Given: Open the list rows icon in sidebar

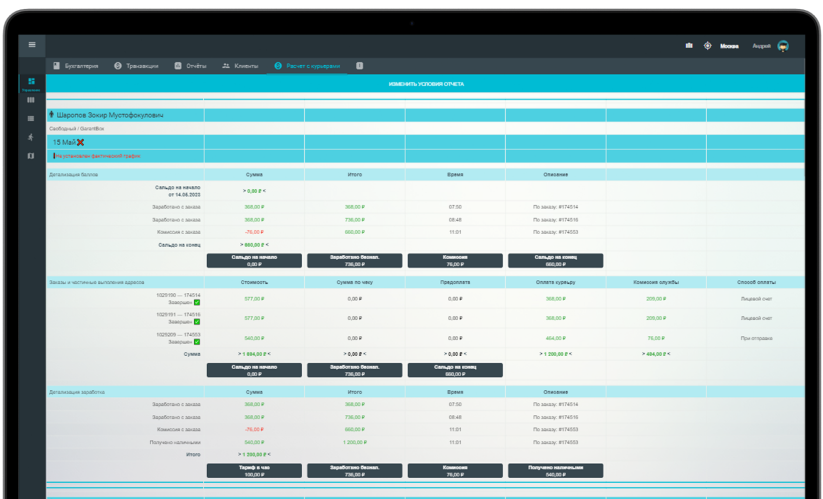Looking at the screenshot, I should click(31, 119).
